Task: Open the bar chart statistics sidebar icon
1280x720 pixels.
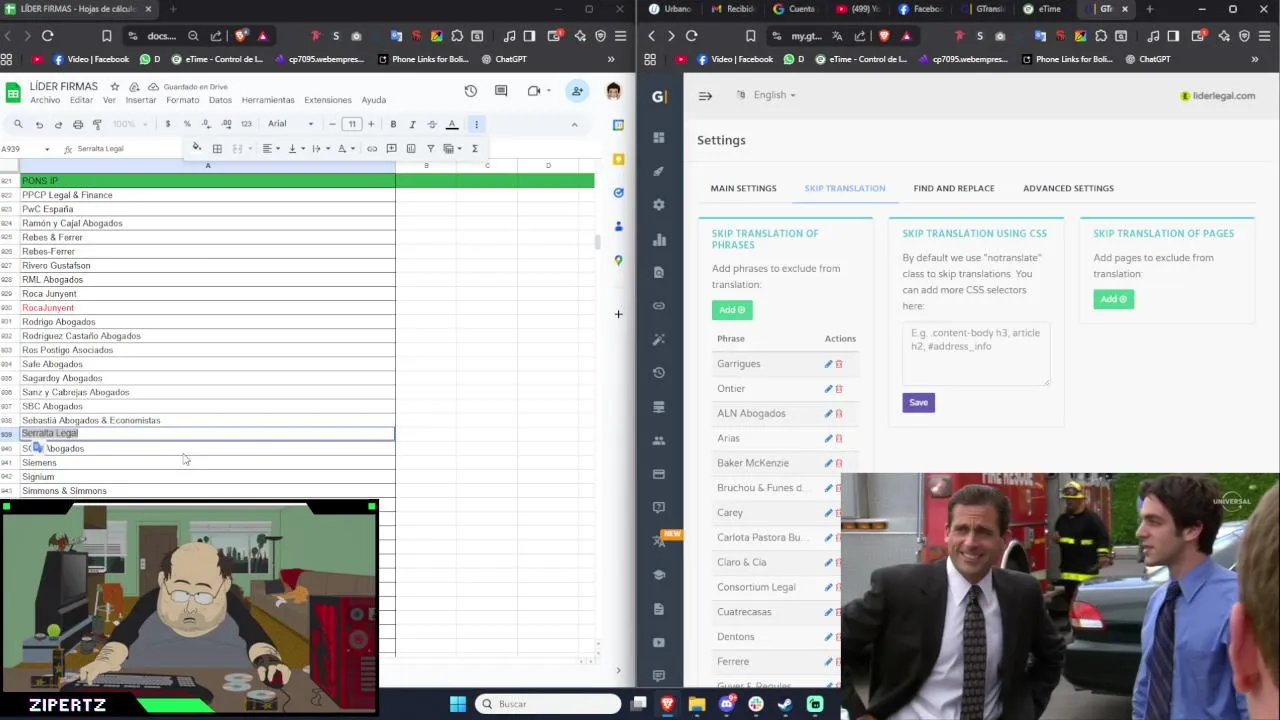Action: coord(658,239)
